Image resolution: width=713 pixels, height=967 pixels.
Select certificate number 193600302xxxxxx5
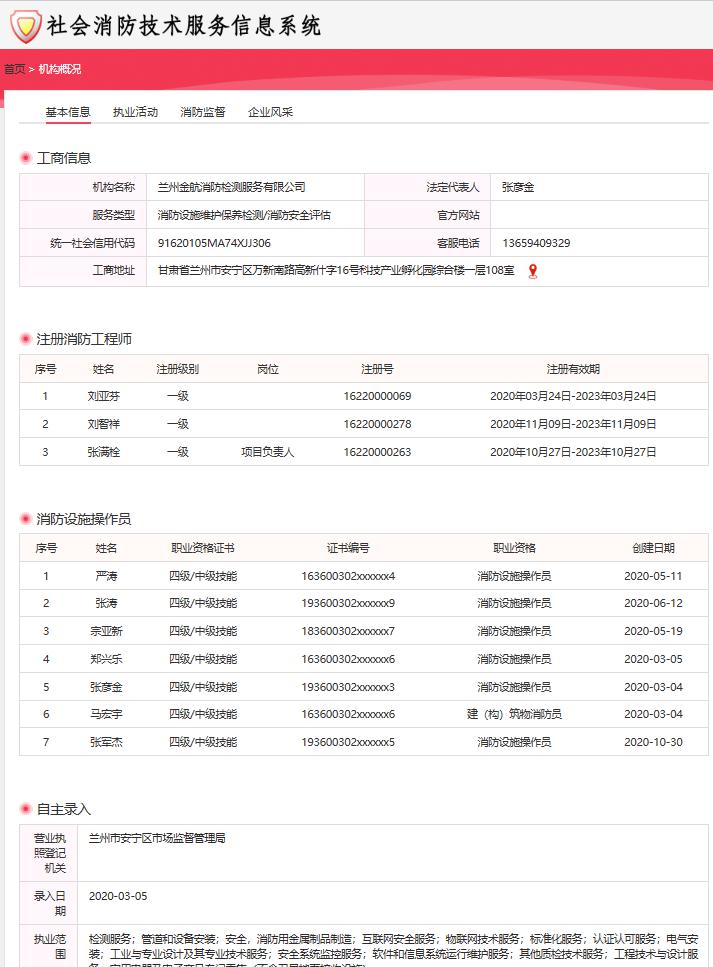(x=348, y=742)
